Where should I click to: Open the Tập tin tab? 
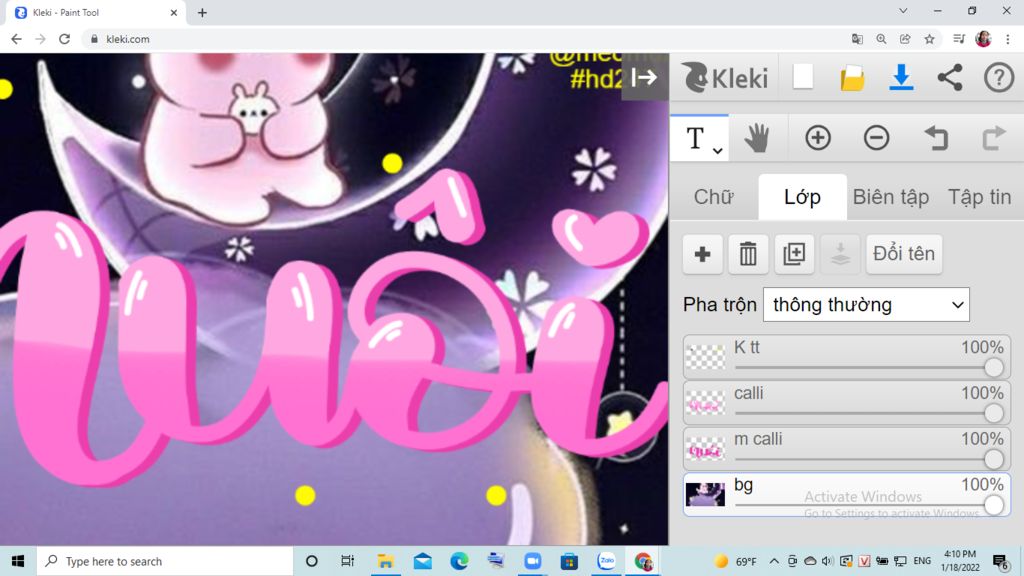[979, 197]
